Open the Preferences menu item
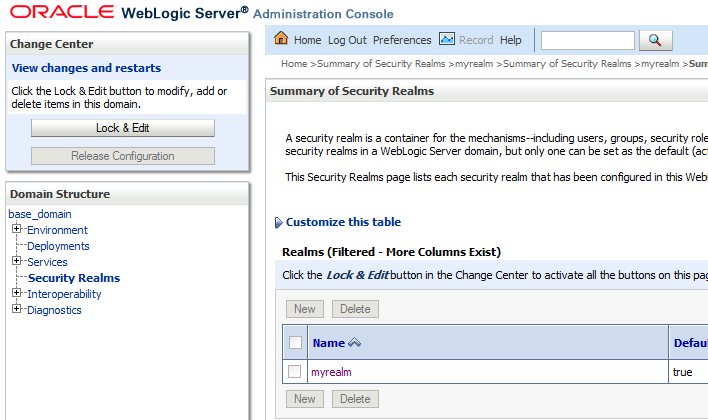This screenshot has width=708, height=420. click(x=402, y=40)
